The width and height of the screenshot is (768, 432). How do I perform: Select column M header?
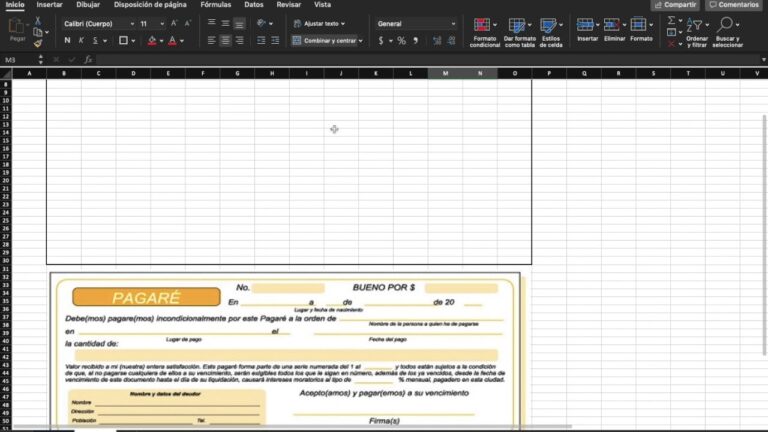pos(445,73)
